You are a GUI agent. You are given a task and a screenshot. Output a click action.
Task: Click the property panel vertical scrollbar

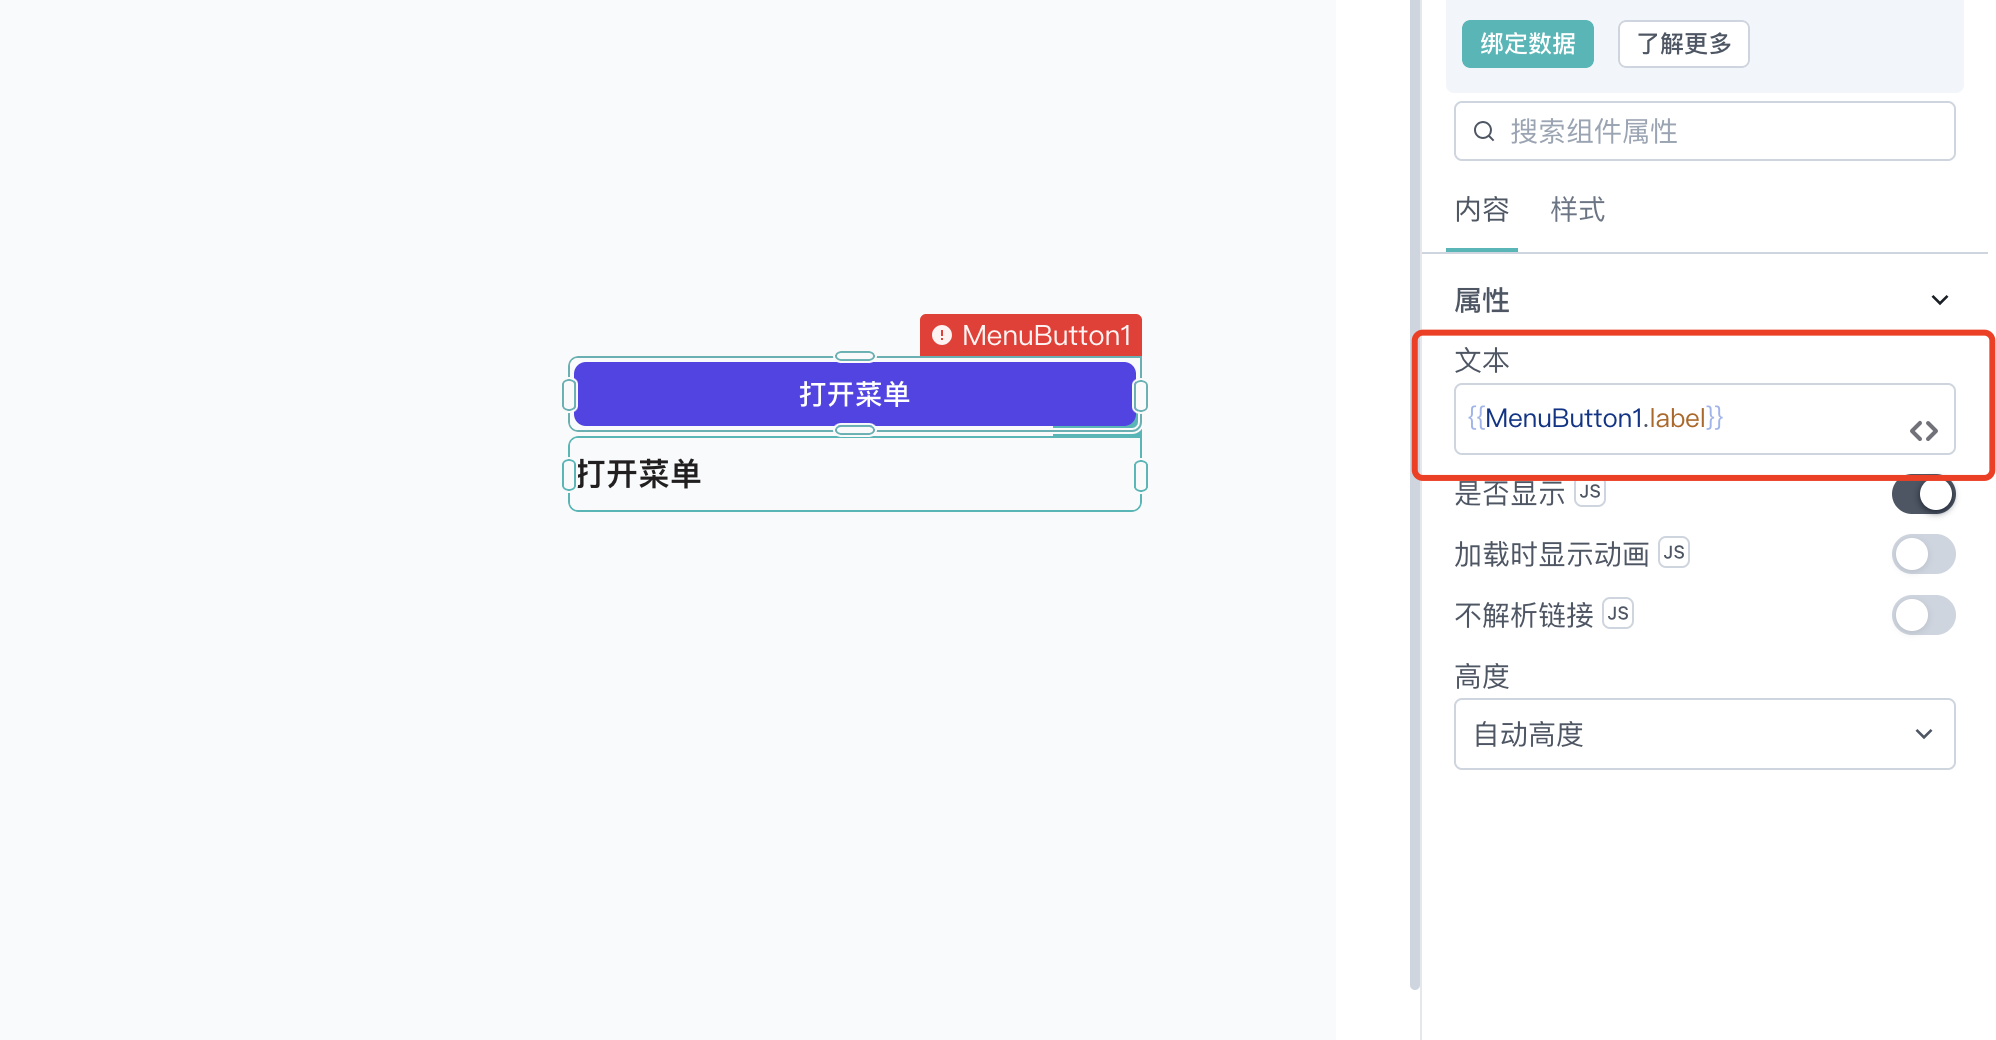1414,495
